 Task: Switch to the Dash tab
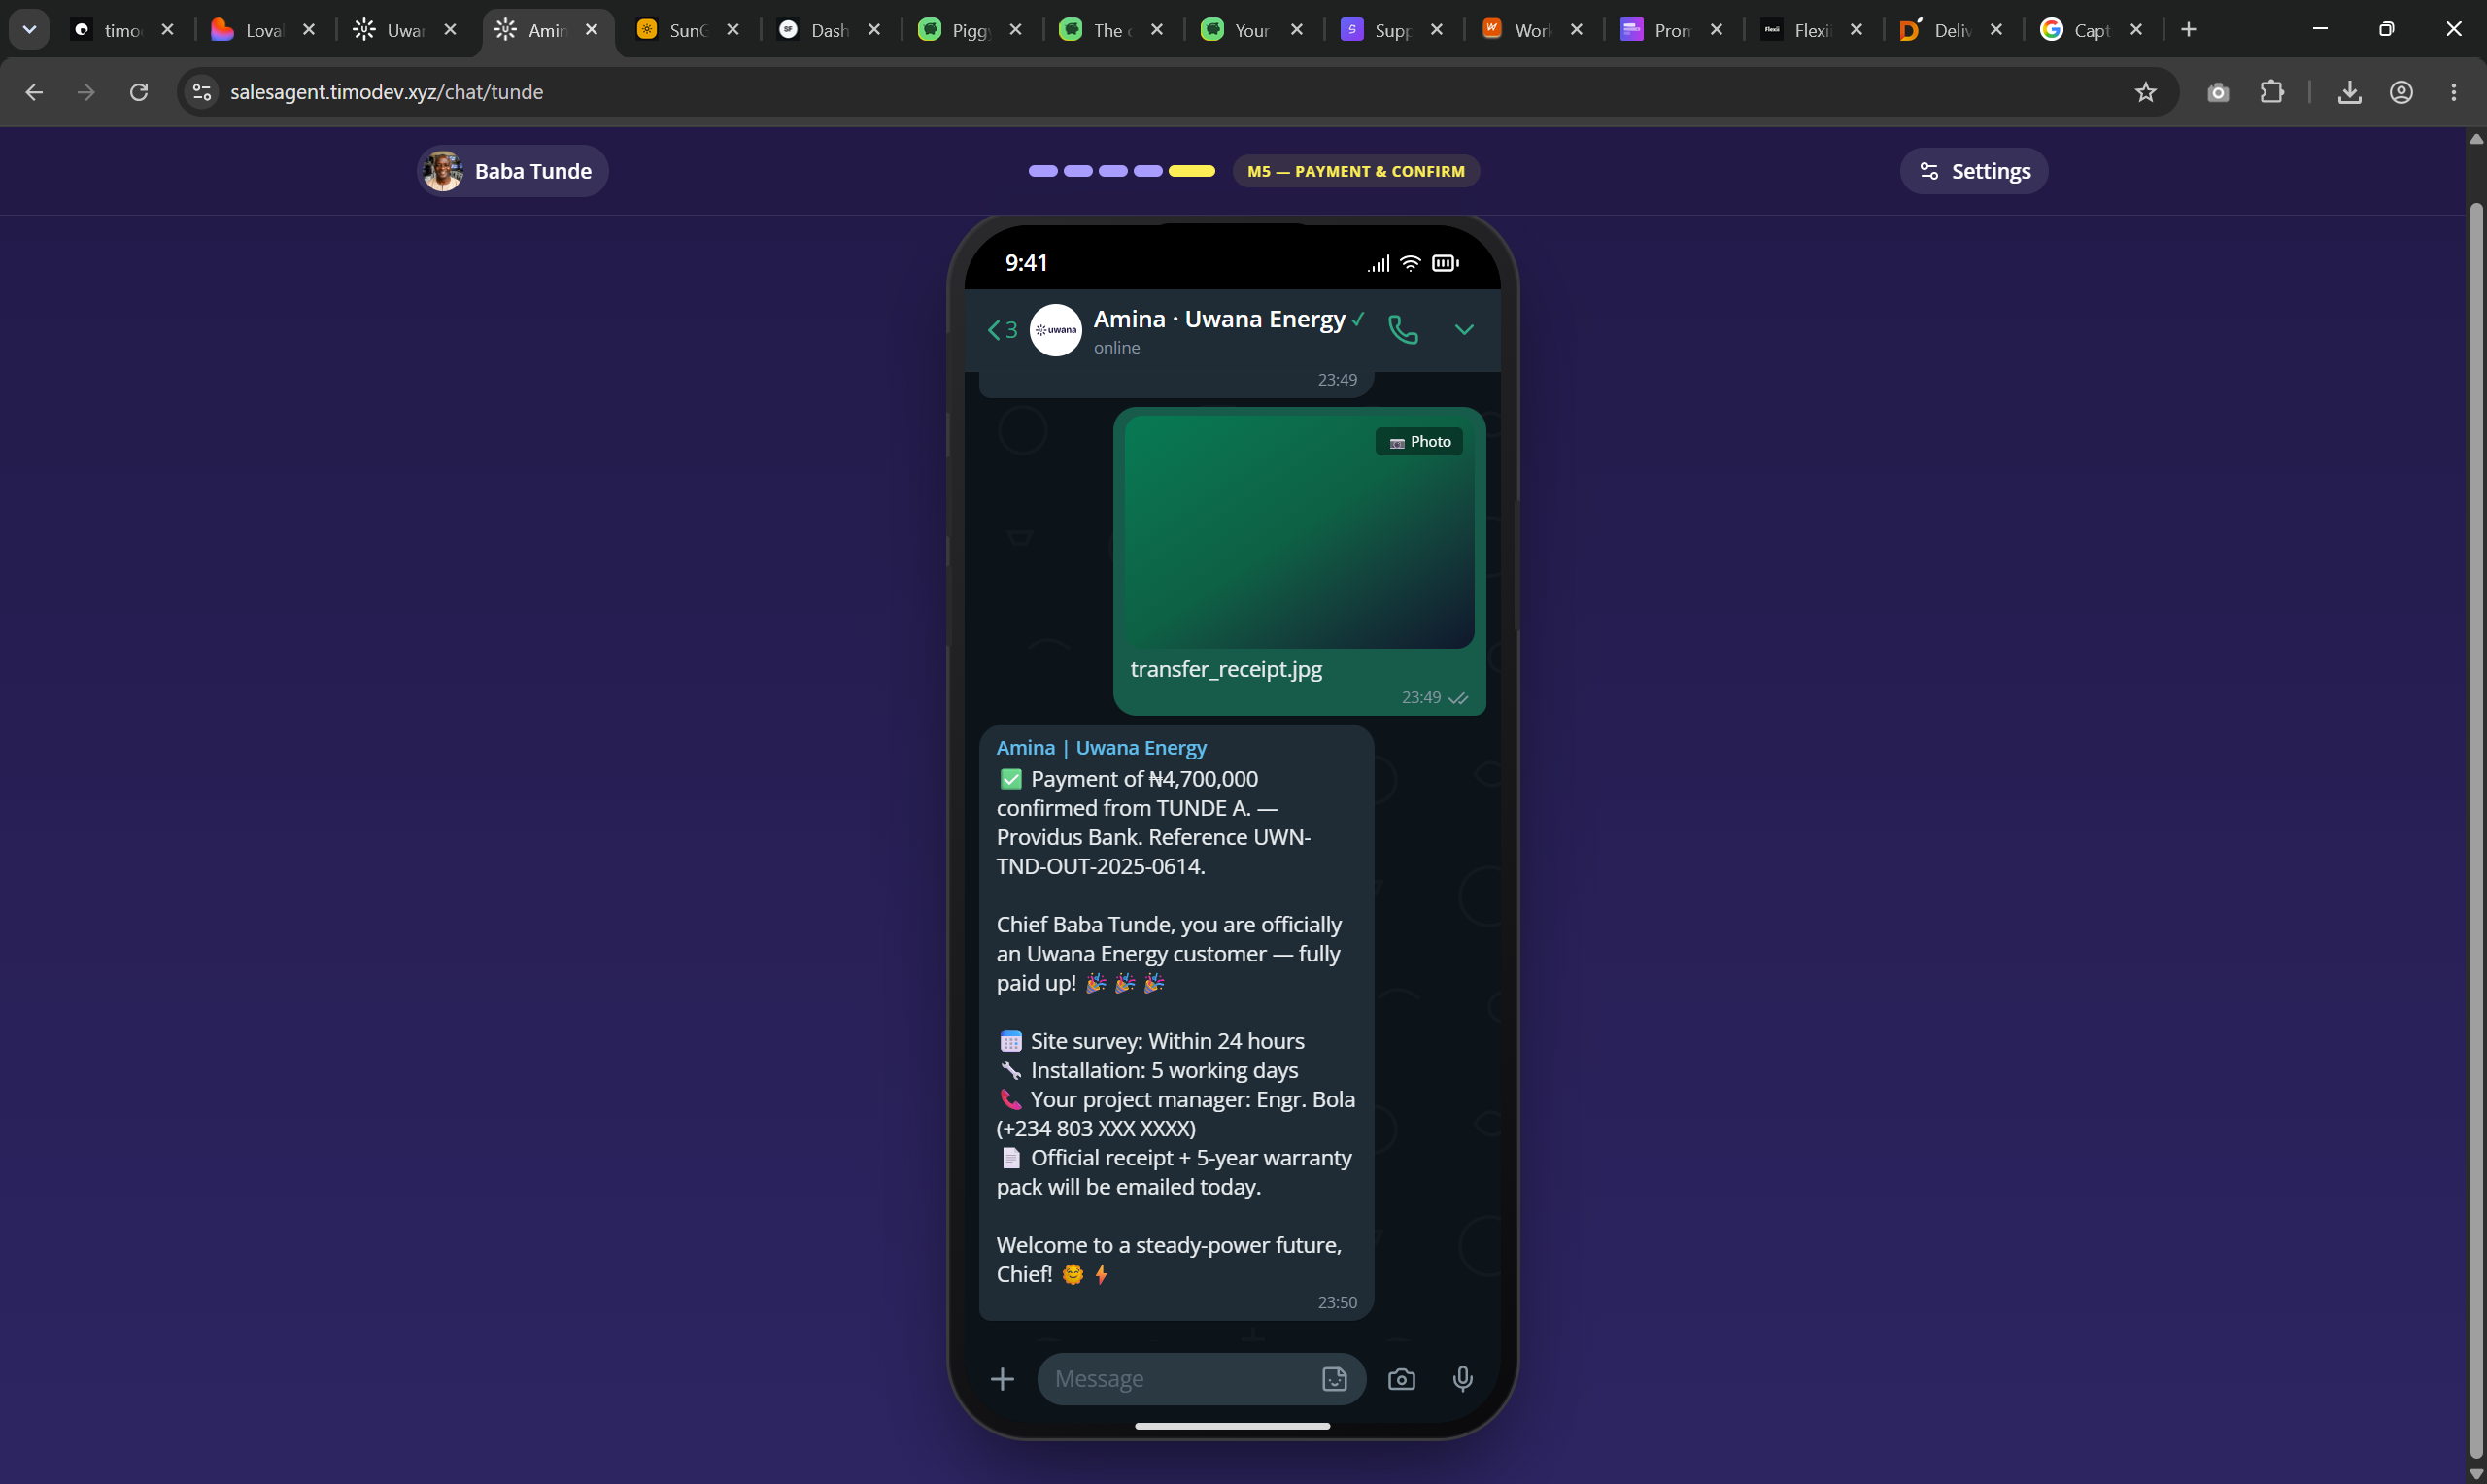(x=829, y=30)
